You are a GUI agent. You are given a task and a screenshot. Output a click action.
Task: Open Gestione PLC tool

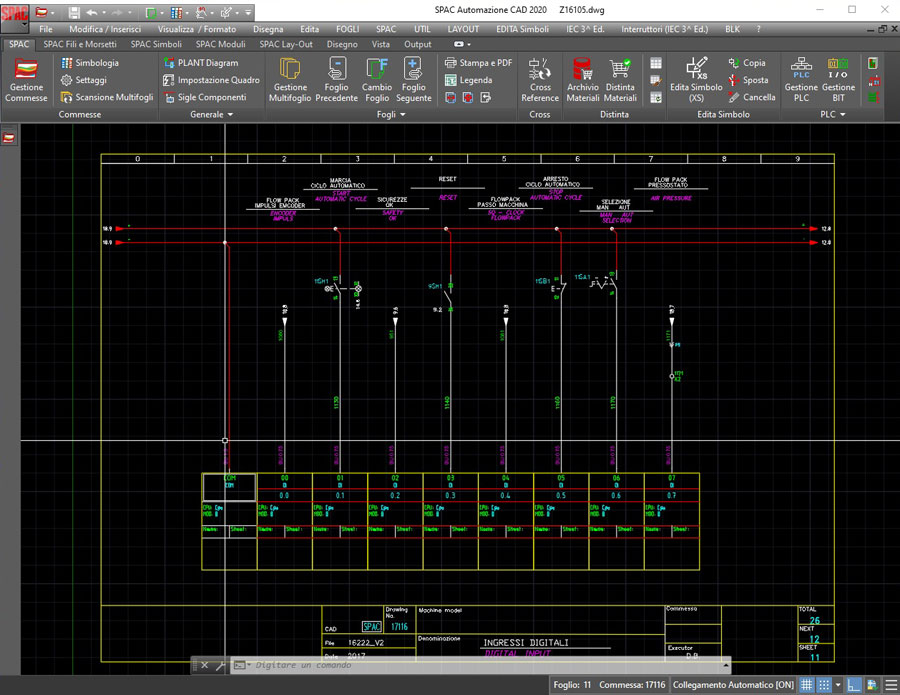[x=801, y=79]
